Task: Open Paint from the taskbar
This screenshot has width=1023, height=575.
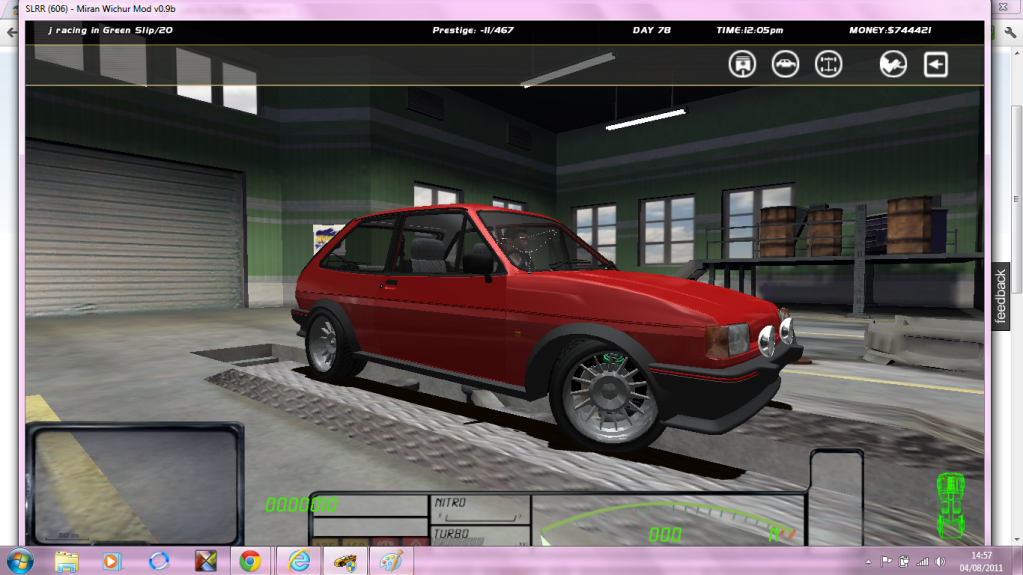Action: tap(391, 561)
